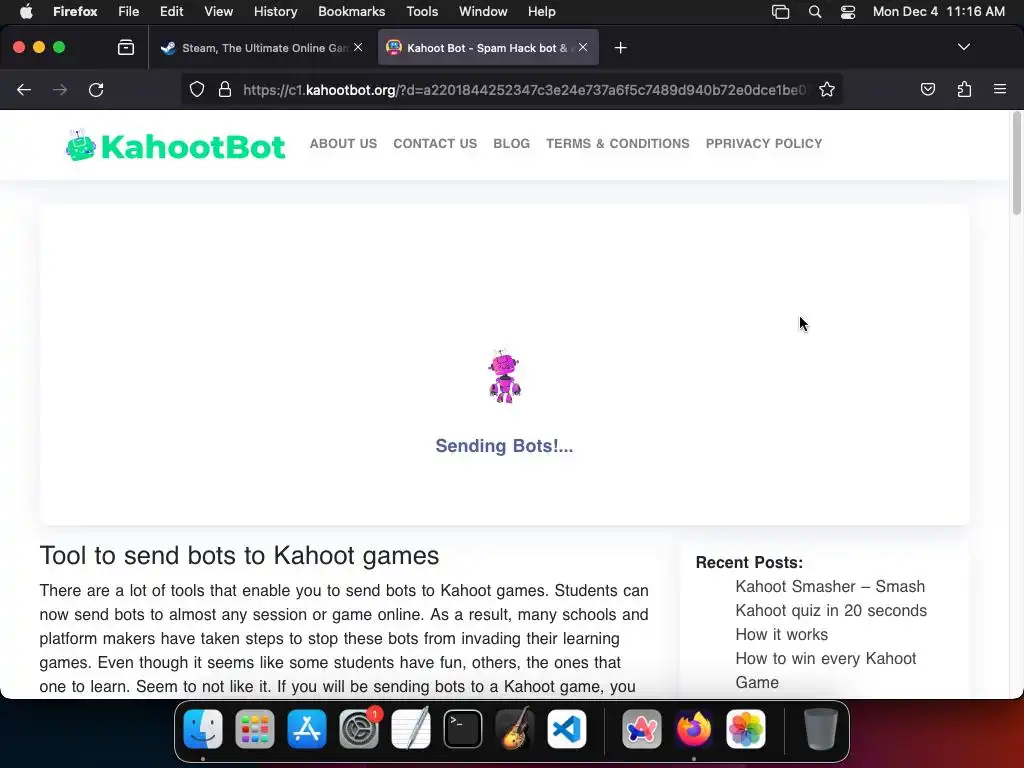Go forward one page
This screenshot has height=768, width=1024.
pyautogui.click(x=60, y=89)
